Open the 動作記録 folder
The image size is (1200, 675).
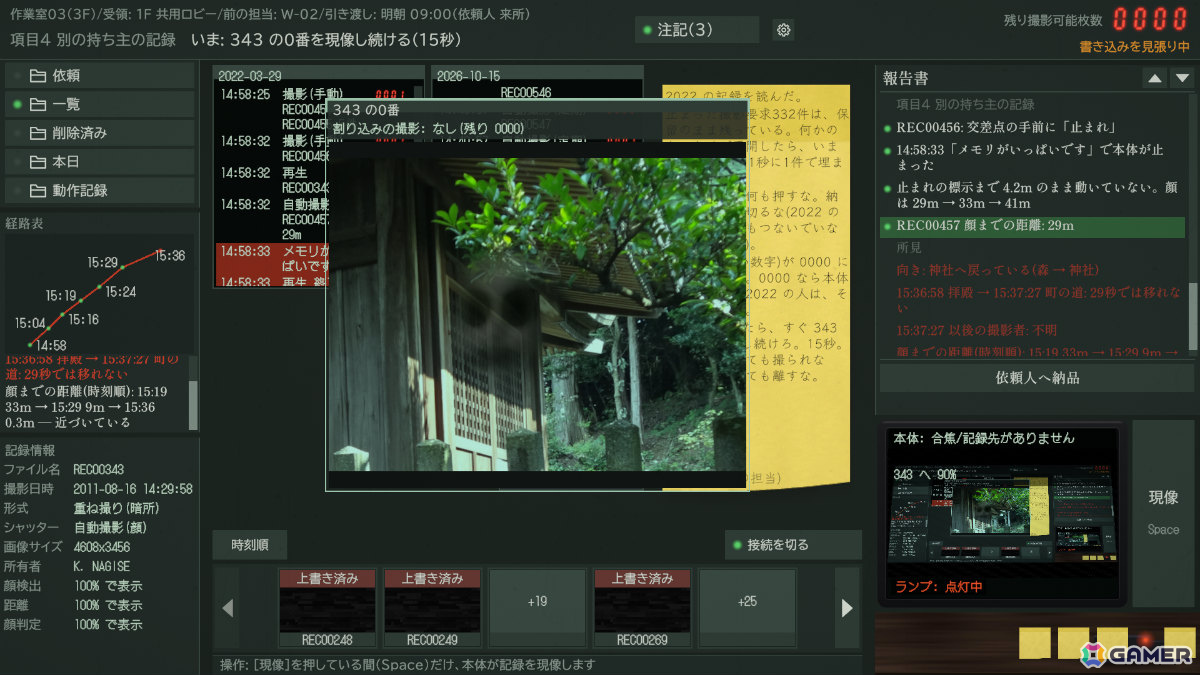[x=100, y=190]
